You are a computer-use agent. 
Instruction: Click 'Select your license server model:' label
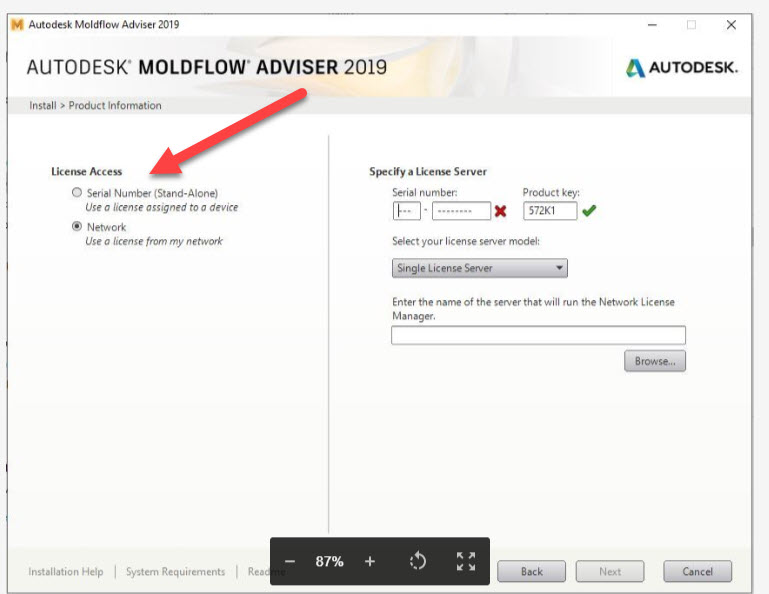[466, 241]
